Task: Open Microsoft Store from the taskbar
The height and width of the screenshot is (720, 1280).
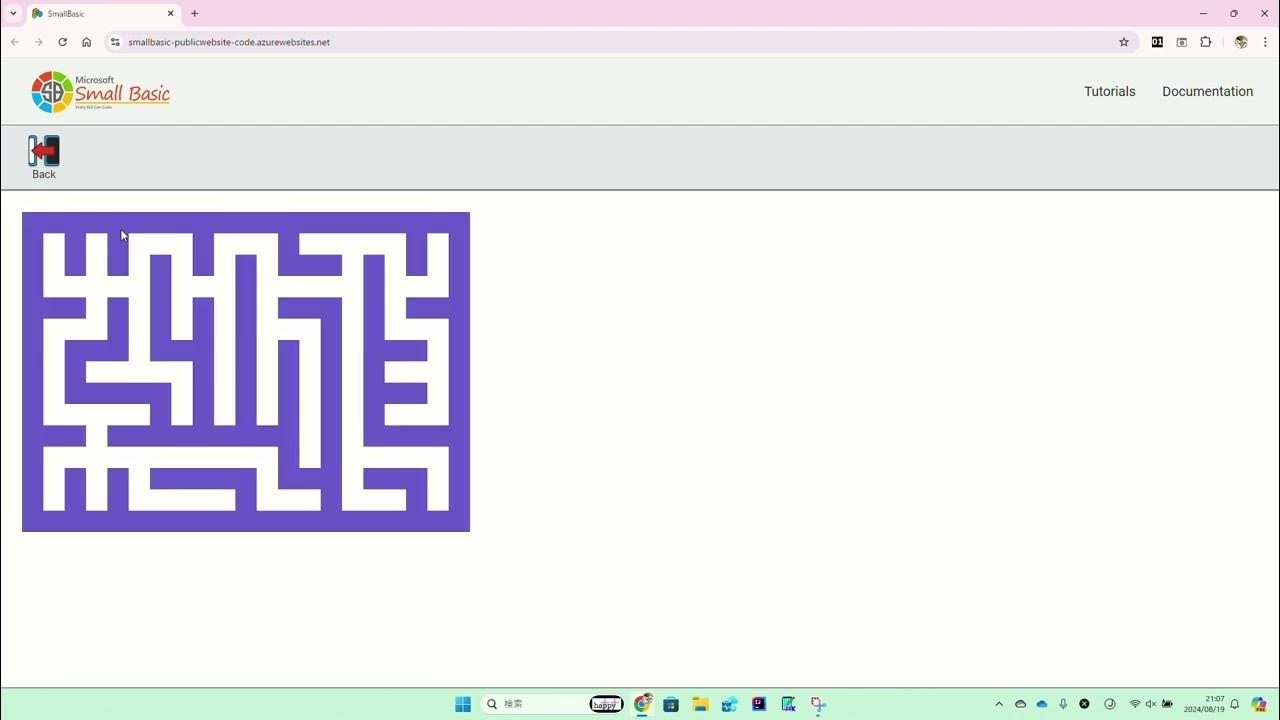Action: tap(671, 704)
